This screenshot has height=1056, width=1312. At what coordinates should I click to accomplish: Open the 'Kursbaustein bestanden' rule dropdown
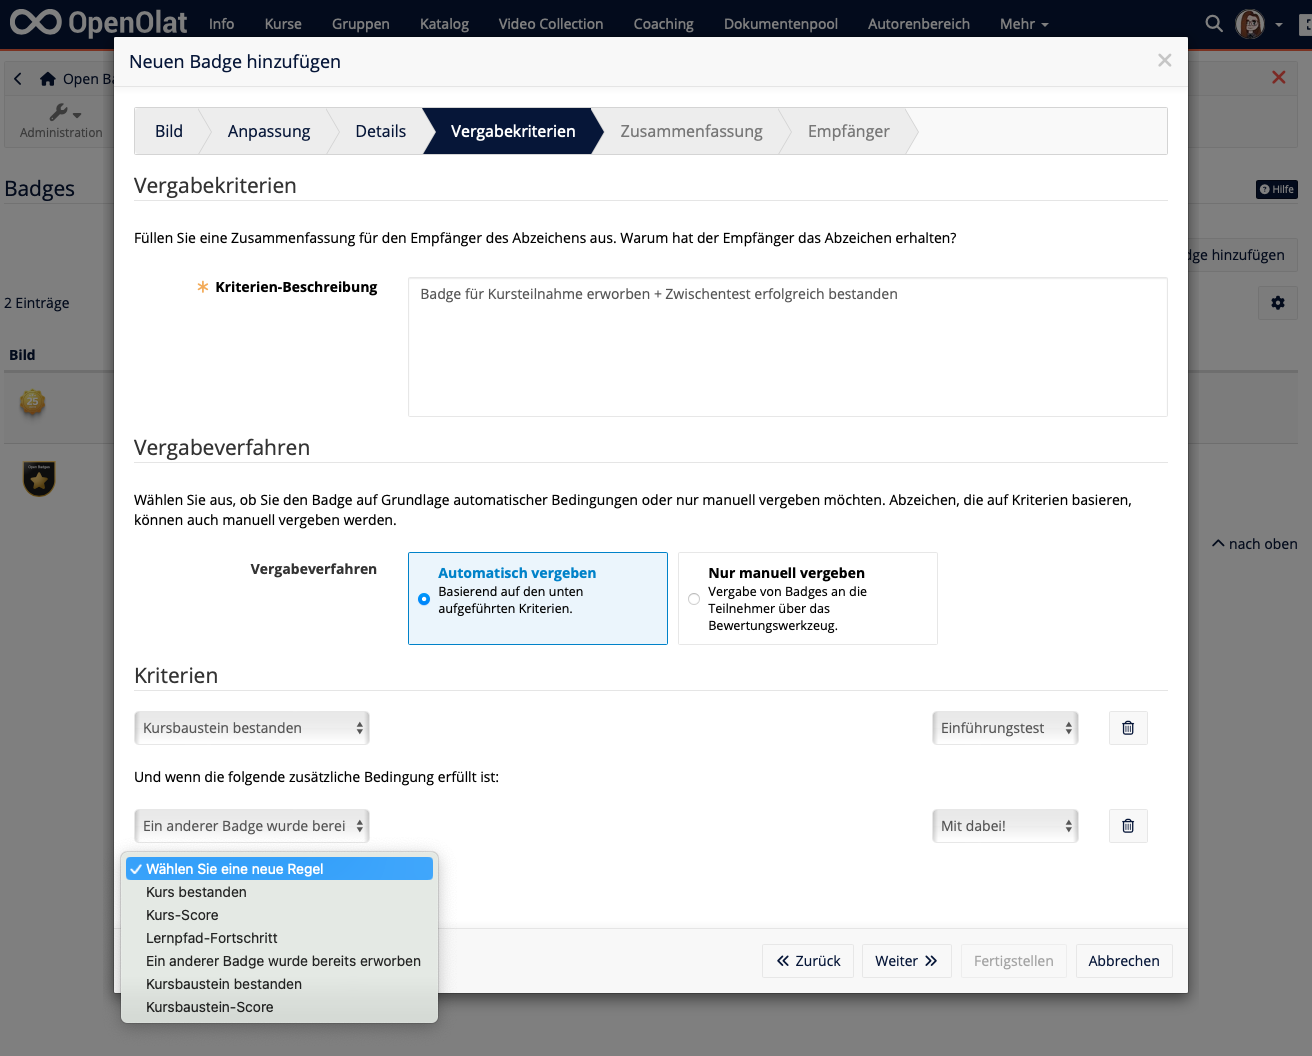click(x=252, y=728)
